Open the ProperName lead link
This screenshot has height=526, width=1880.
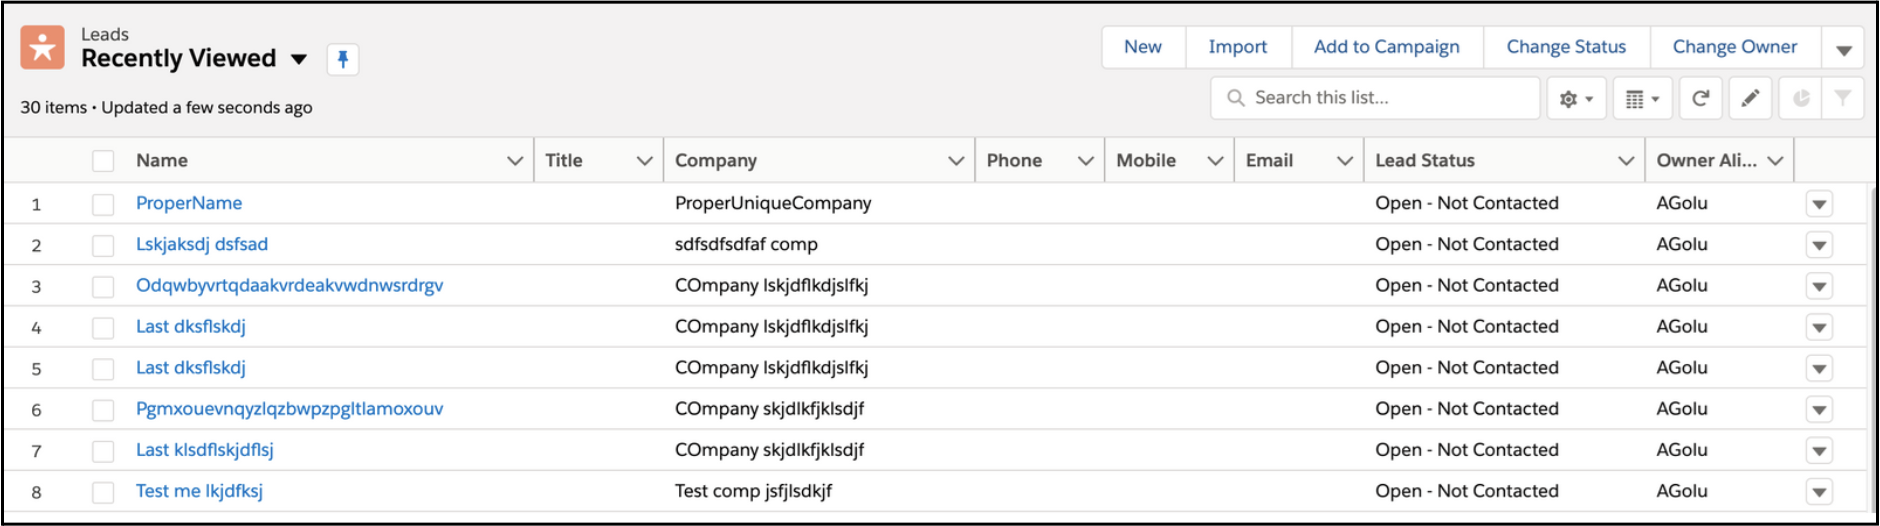(189, 203)
